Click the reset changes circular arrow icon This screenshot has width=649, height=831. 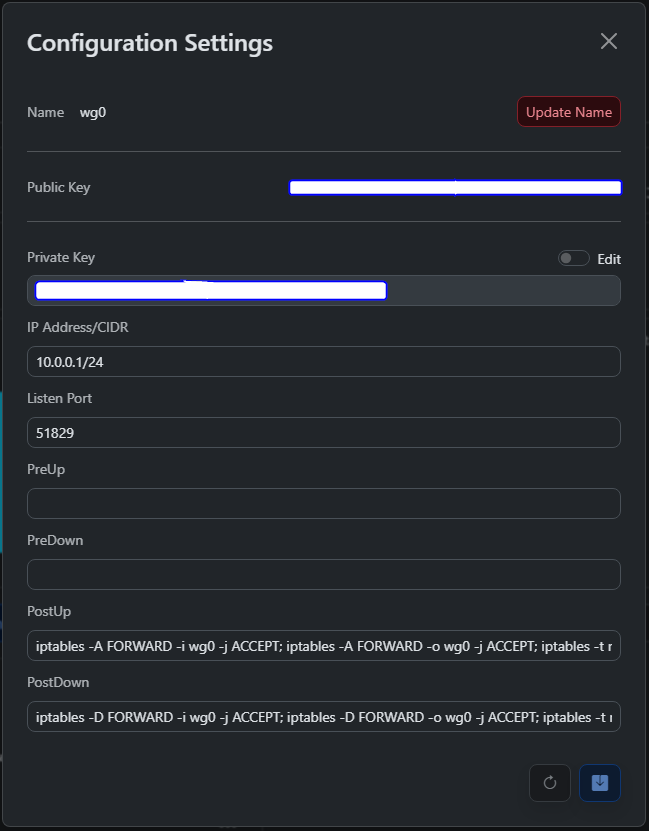pos(549,783)
